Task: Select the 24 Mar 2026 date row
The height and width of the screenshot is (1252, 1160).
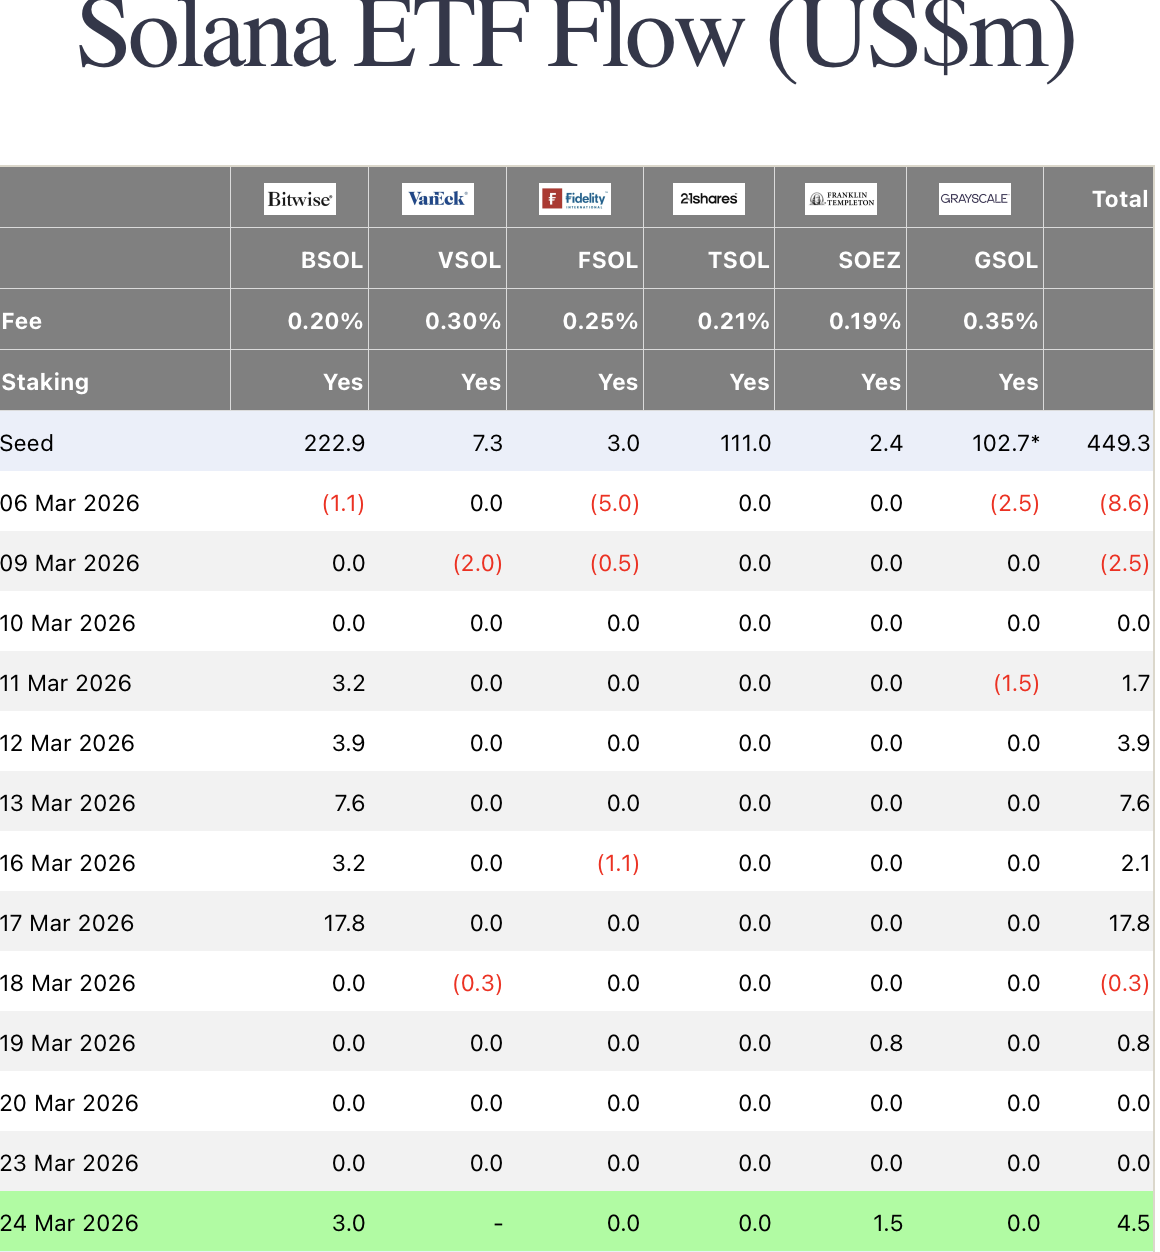Action: point(69,1223)
